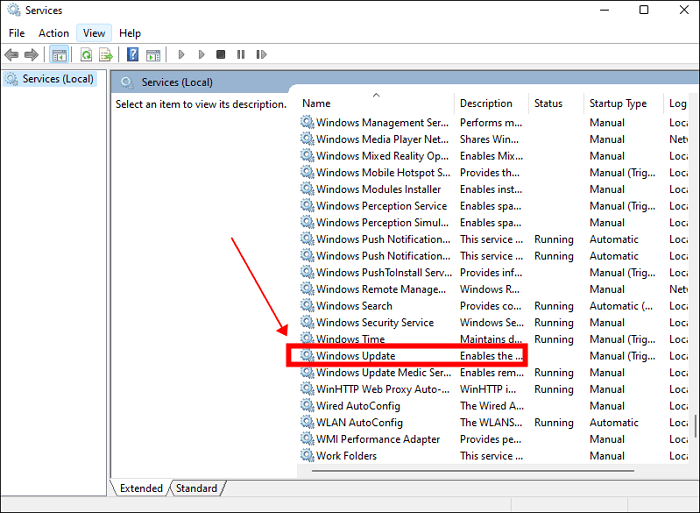Click the Pause Service icon
Viewport: 700px width, 513px height.
coord(241,54)
